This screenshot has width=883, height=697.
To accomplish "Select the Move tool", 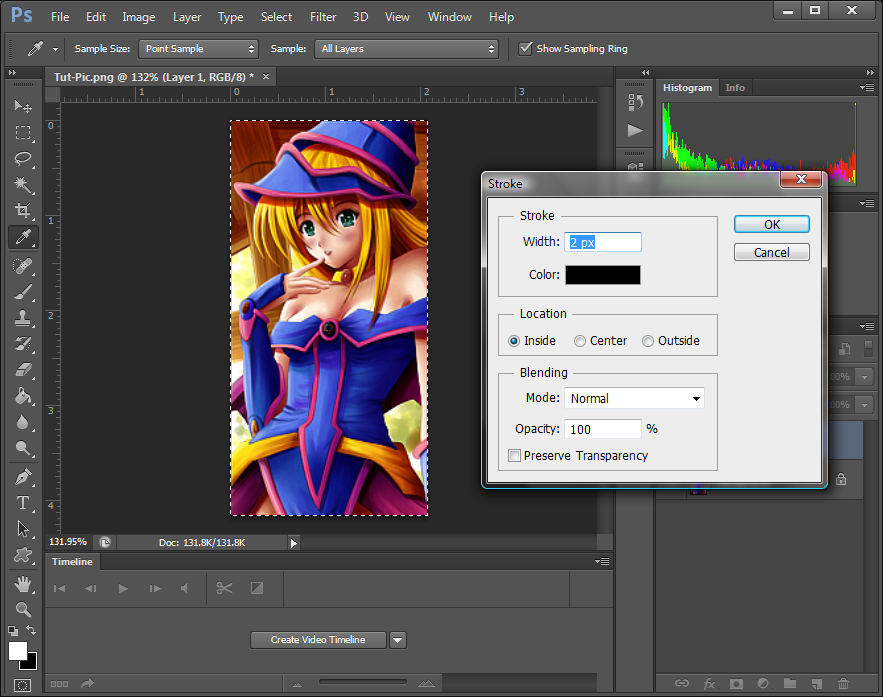I will pyautogui.click(x=23, y=106).
